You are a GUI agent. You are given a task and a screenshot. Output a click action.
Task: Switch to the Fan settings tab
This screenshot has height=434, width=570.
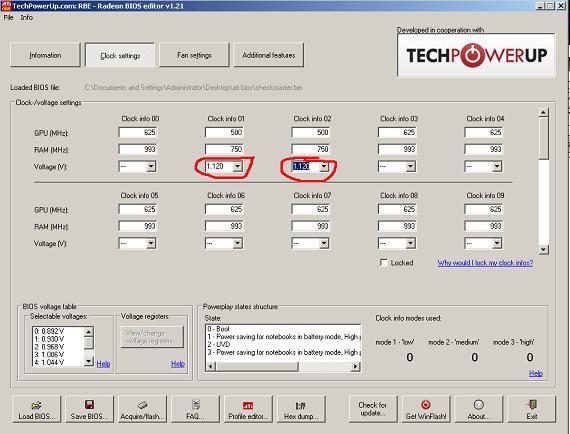click(x=194, y=55)
